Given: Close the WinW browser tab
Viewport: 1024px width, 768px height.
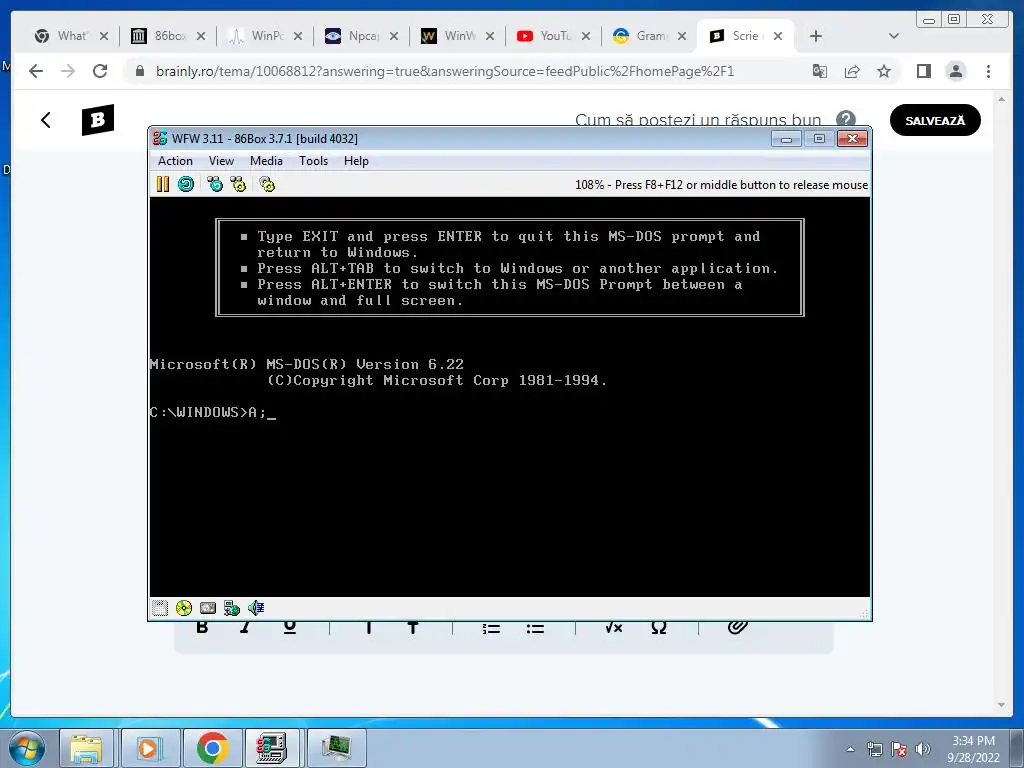Looking at the screenshot, I should (490, 36).
